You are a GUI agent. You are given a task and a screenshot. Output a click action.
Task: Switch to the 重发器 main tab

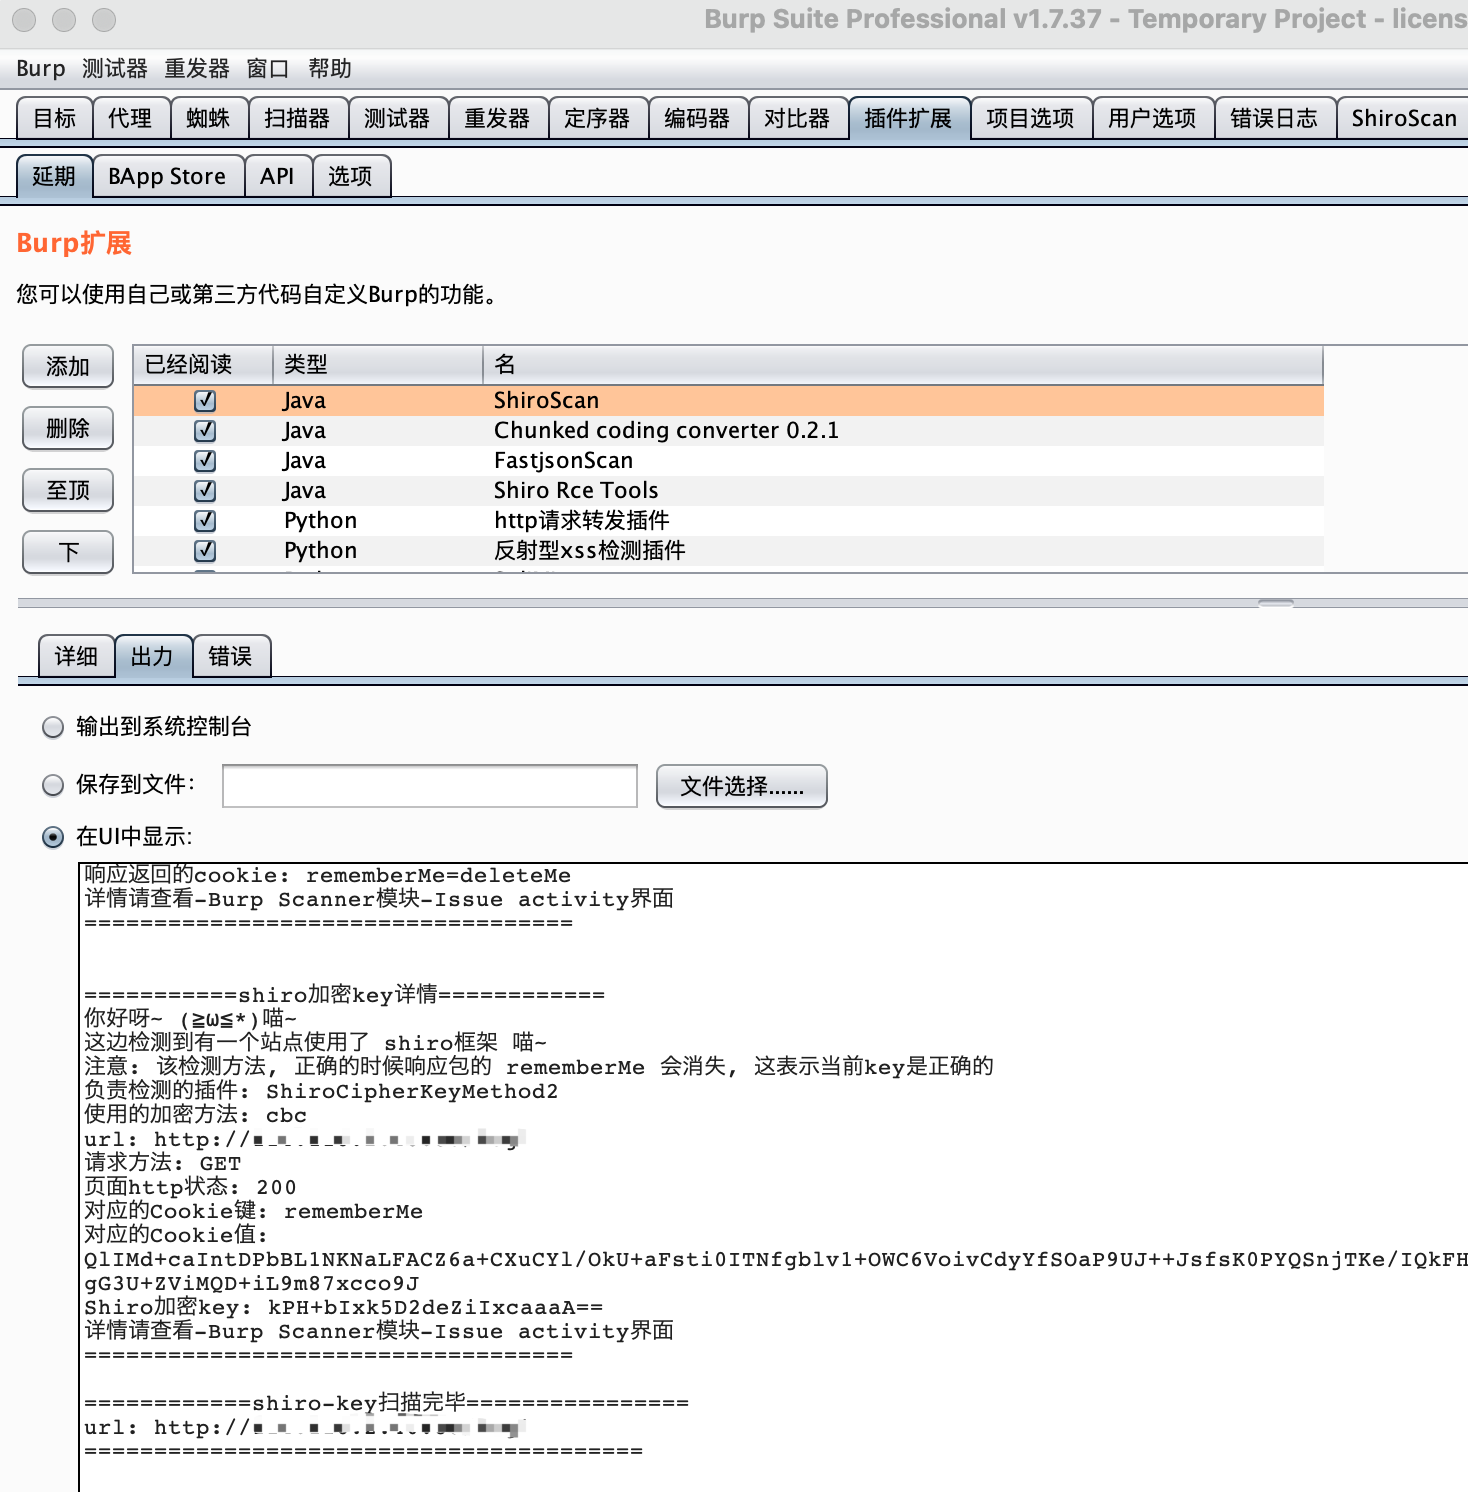point(498,118)
